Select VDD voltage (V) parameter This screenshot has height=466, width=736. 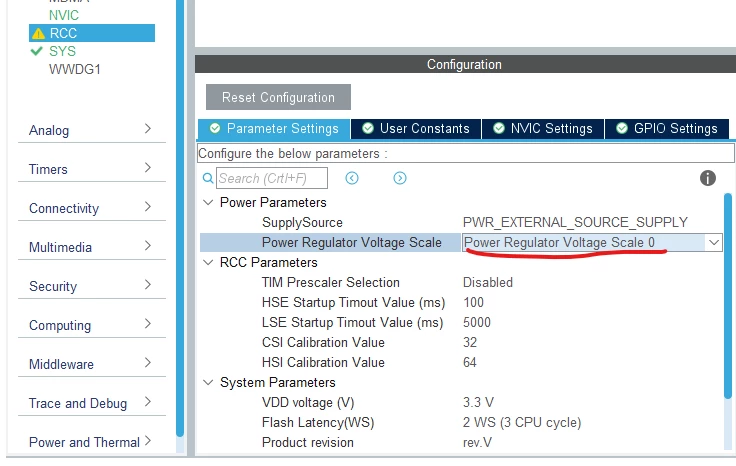pyautogui.click(x=308, y=403)
